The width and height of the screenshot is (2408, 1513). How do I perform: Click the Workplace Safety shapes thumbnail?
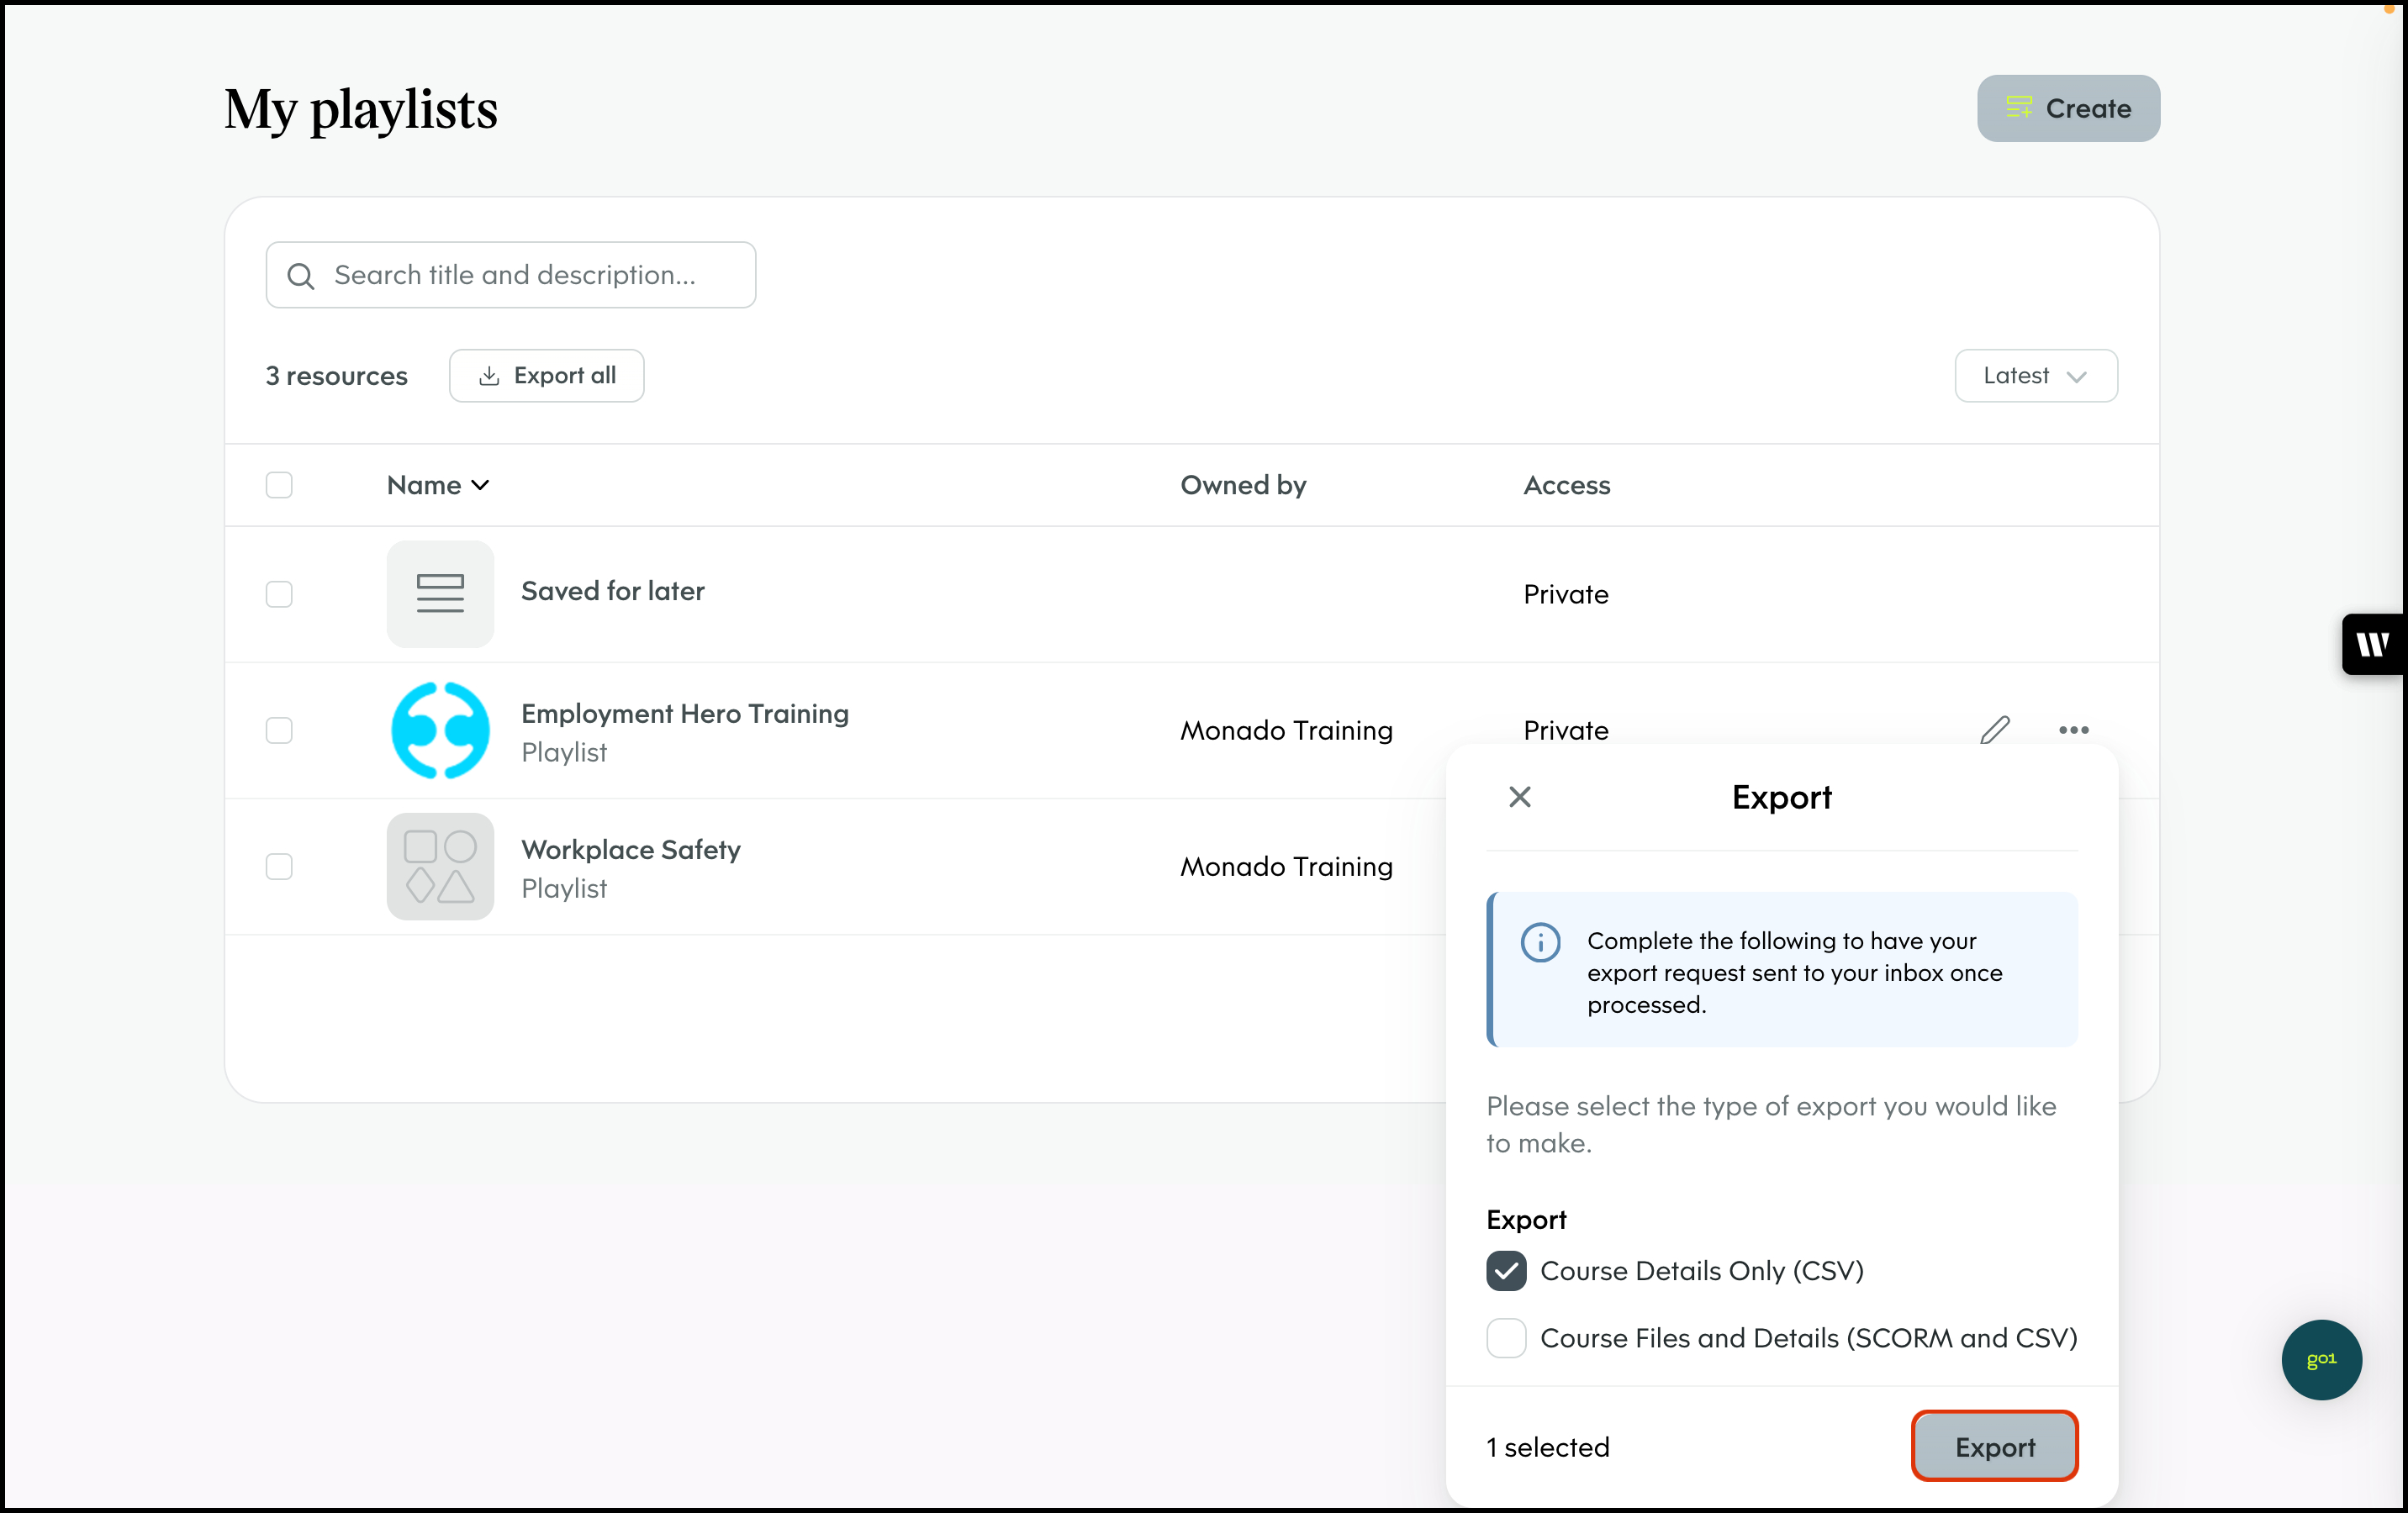click(x=440, y=866)
